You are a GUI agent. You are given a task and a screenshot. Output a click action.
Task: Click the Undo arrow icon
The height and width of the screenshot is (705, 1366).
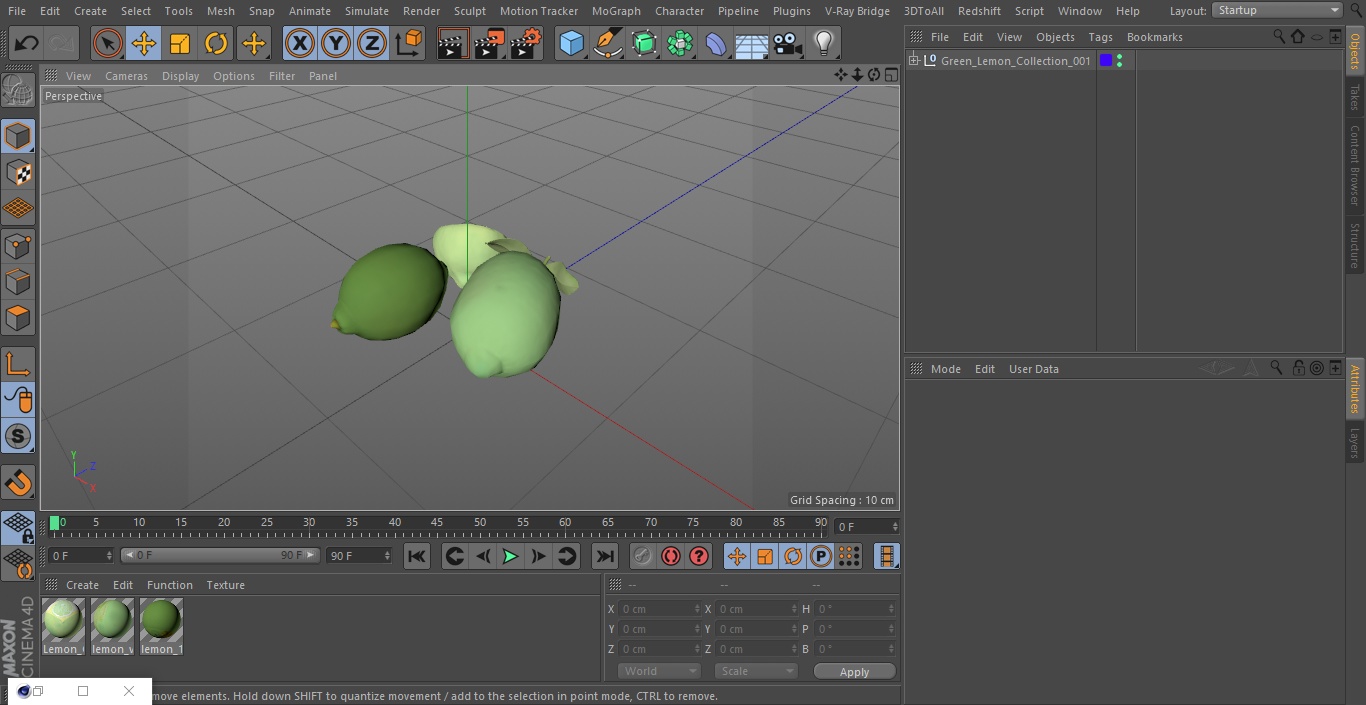(x=27, y=43)
